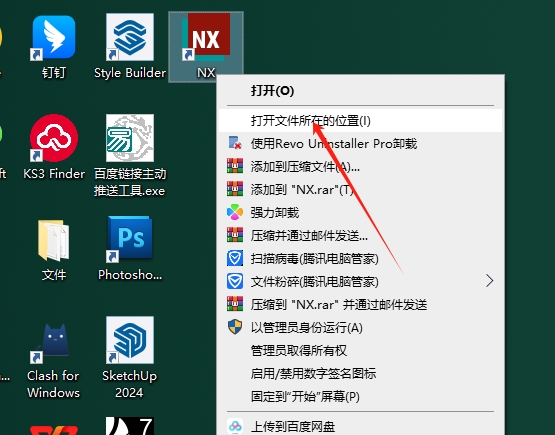555x435 pixels.
Task: Click shield icon beside 扫描病毒(腾讯电脑管家)
Action: (235, 258)
